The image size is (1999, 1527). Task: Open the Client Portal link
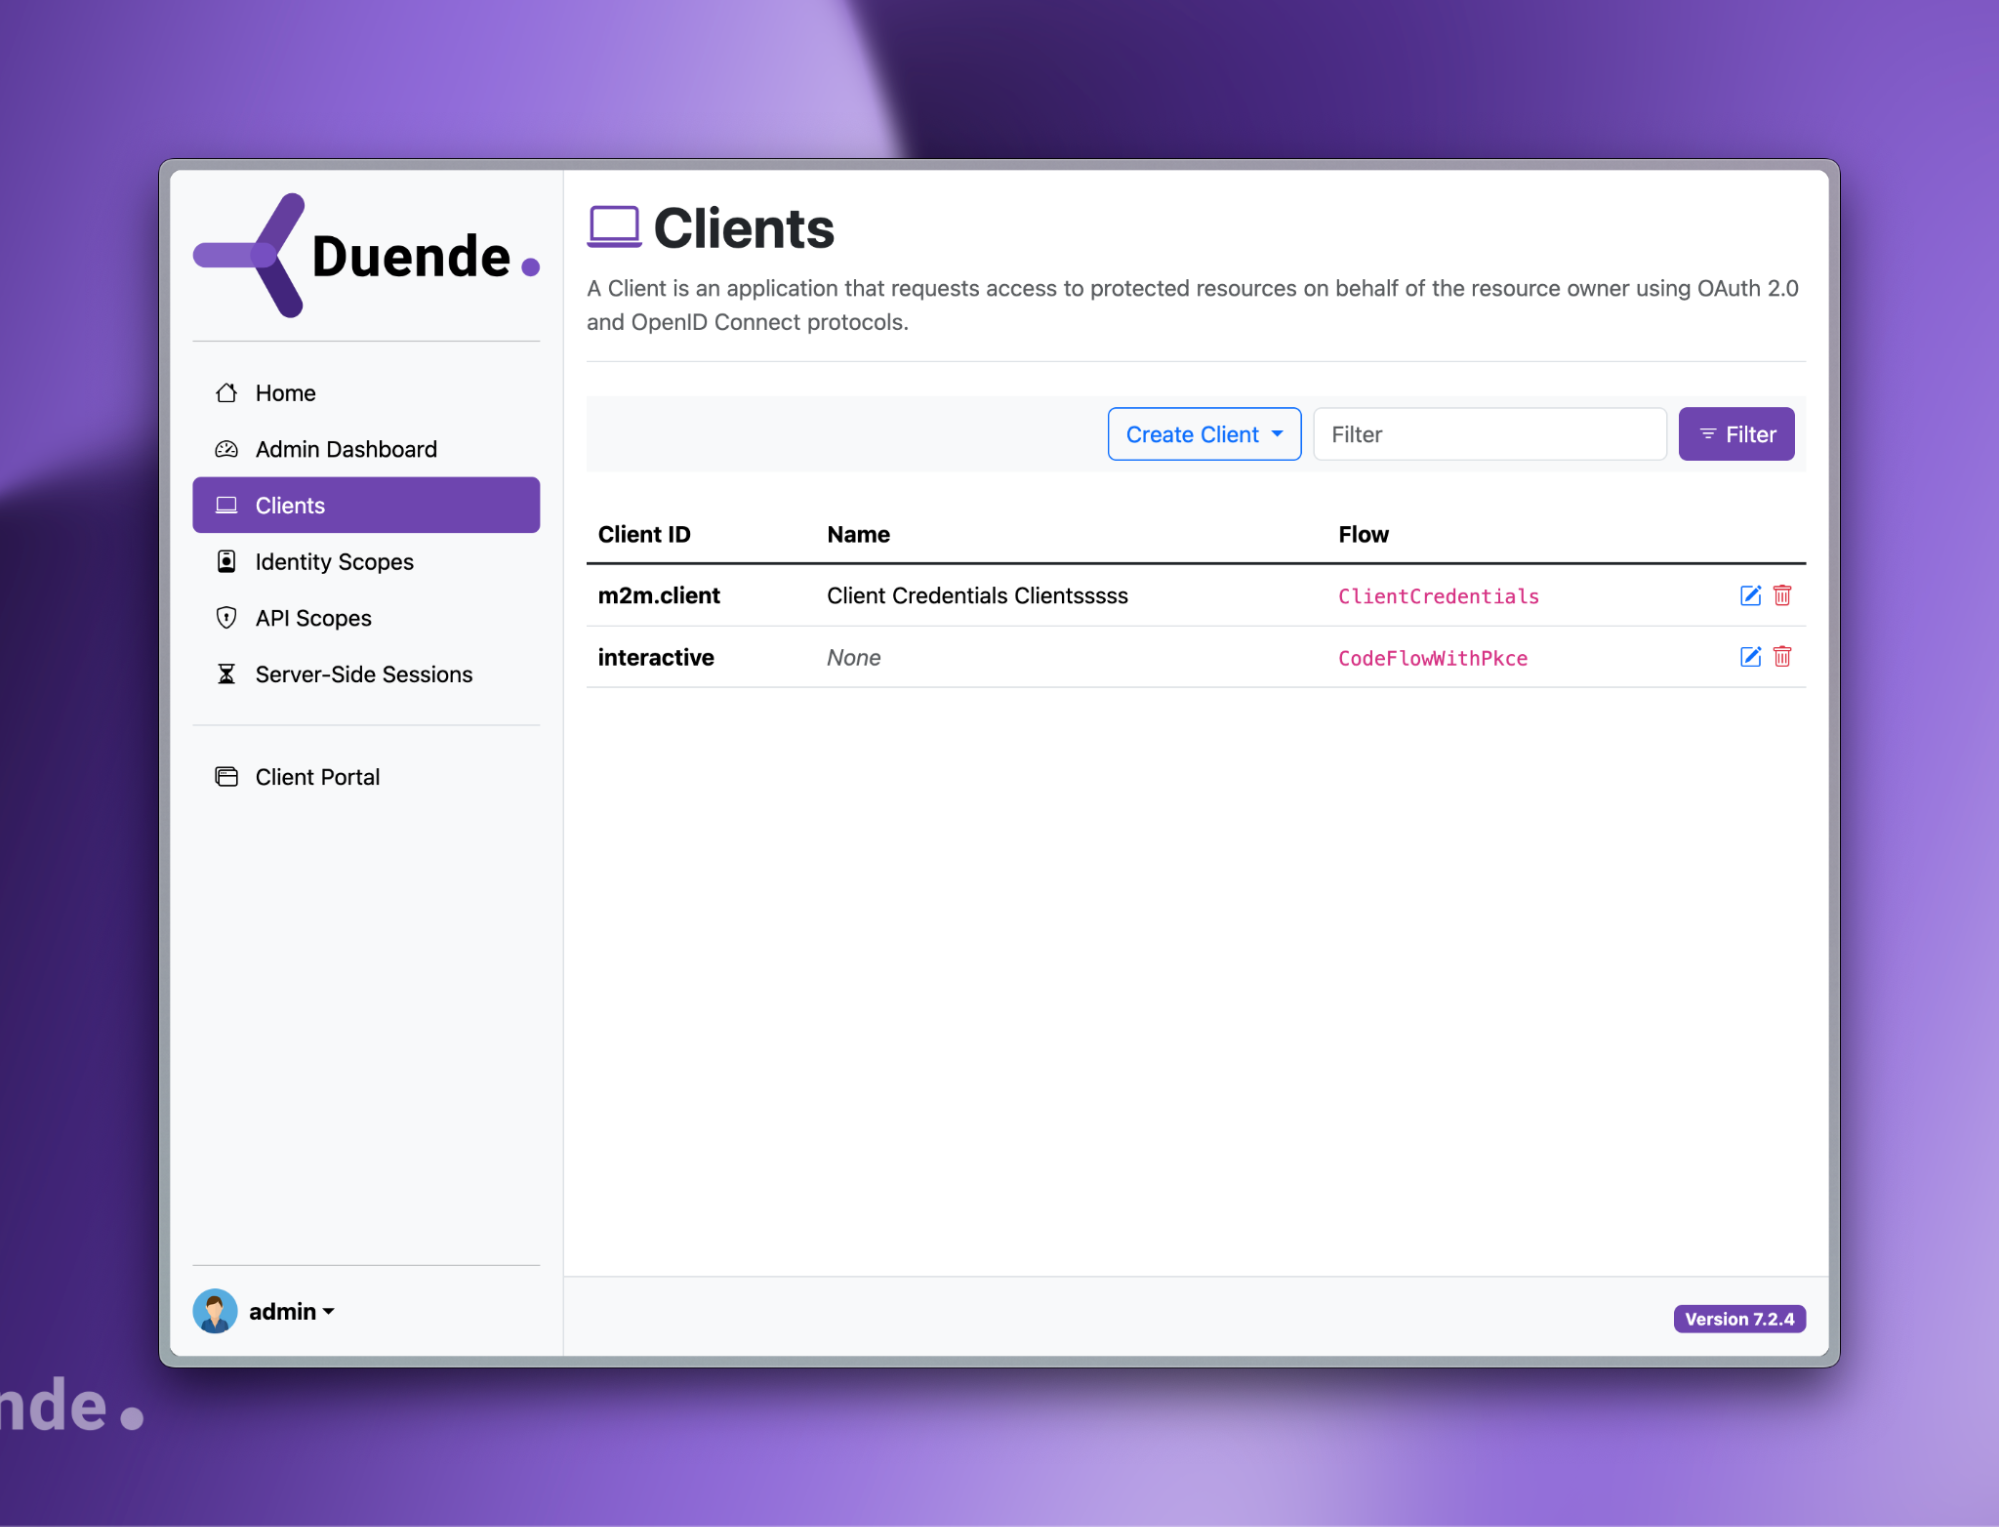(x=366, y=777)
